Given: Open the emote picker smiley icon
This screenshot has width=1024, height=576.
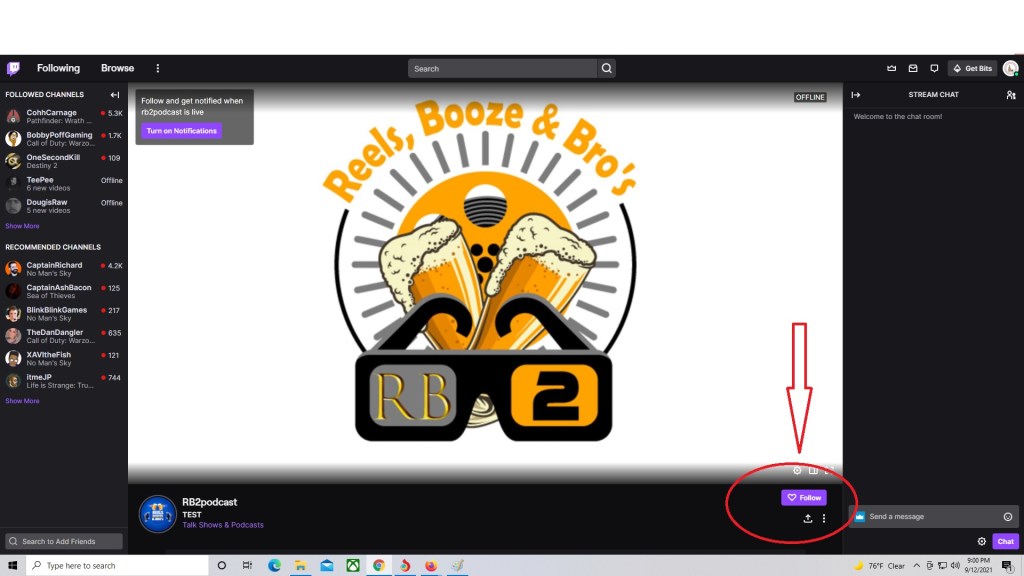Looking at the screenshot, I should [1008, 517].
